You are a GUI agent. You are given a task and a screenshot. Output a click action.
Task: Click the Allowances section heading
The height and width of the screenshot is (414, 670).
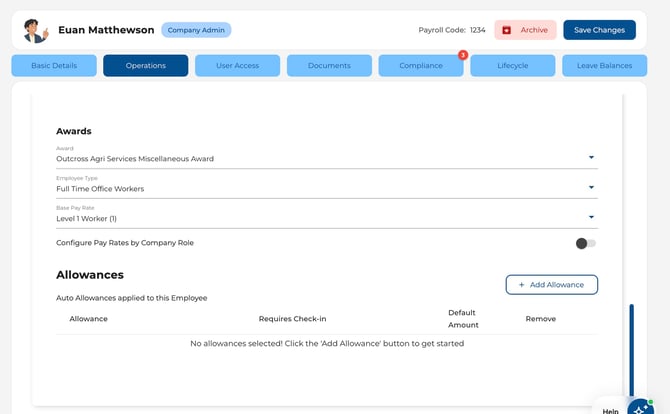pos(90,275)
